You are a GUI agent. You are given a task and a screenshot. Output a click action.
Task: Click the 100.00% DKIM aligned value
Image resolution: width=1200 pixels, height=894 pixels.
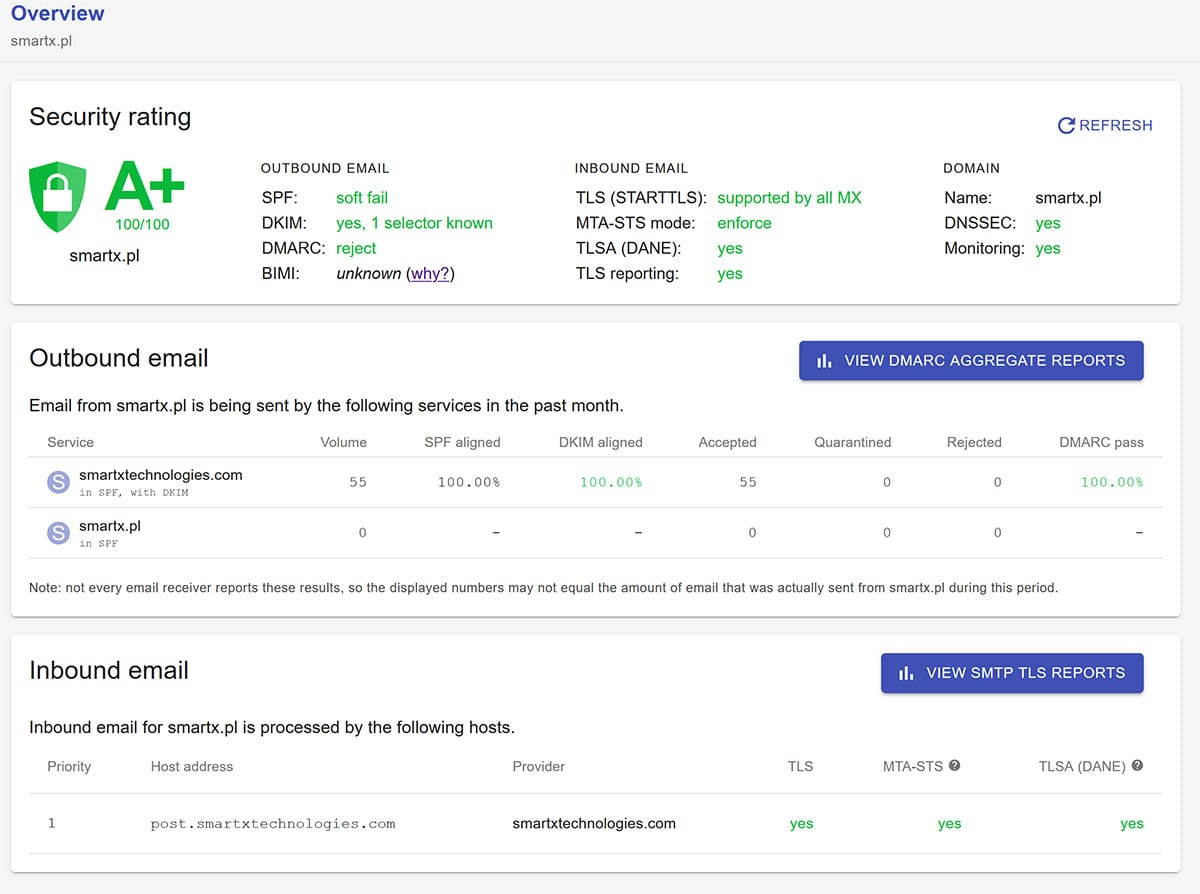click(x=611, y=482)
